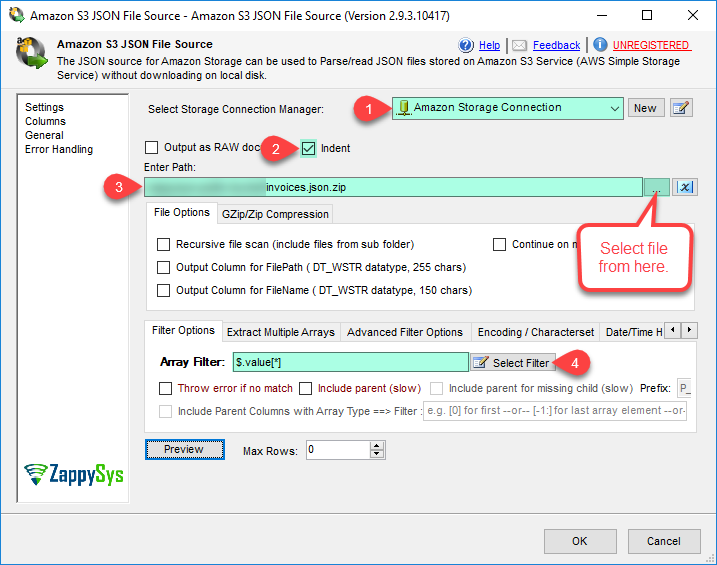Maximize the dialog window
Screen dimensions: 717x565
647,15
